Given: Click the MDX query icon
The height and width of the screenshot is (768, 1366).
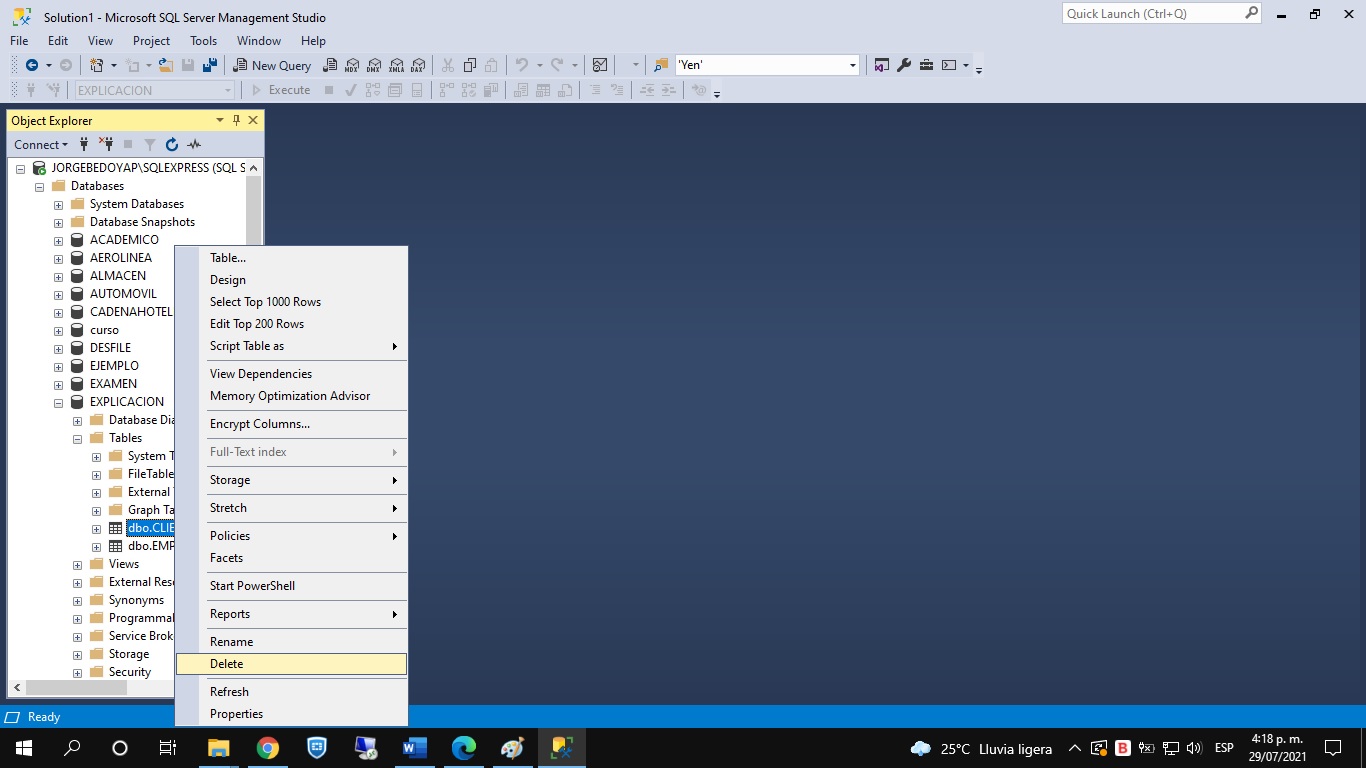Looking at the screenshot, I should pos(352,65).
